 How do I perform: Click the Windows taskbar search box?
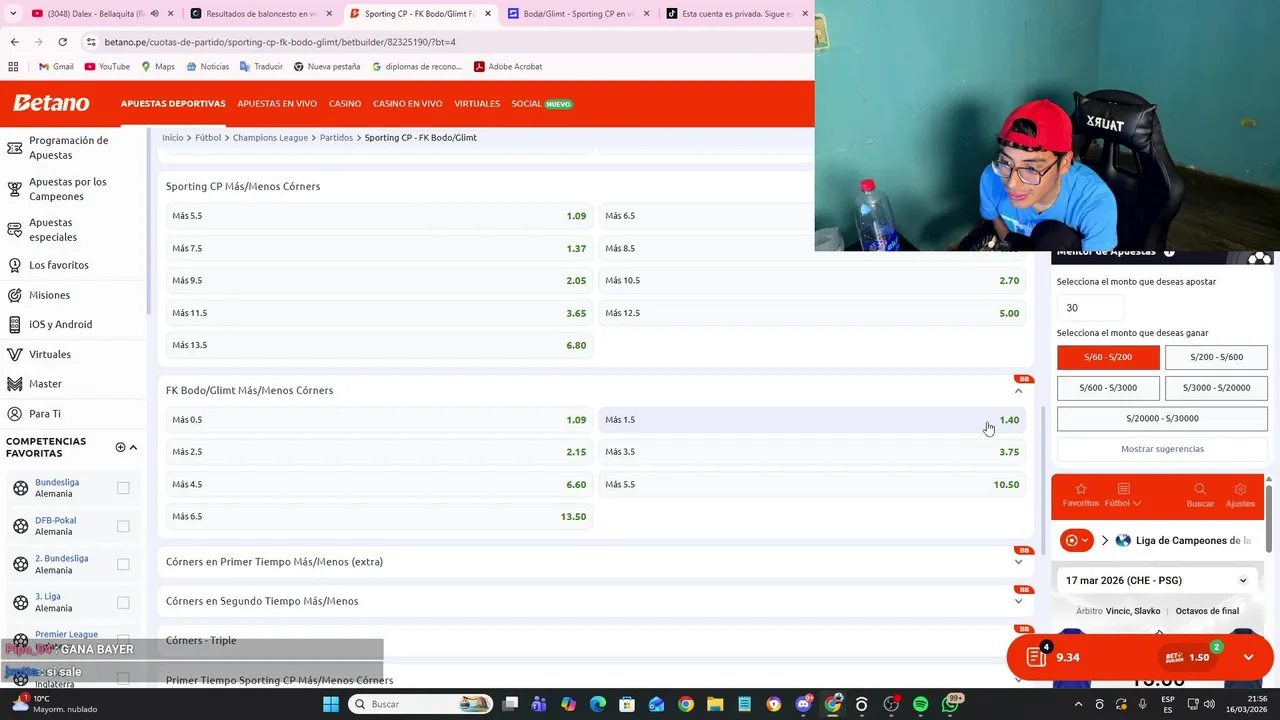pos(422,704)
